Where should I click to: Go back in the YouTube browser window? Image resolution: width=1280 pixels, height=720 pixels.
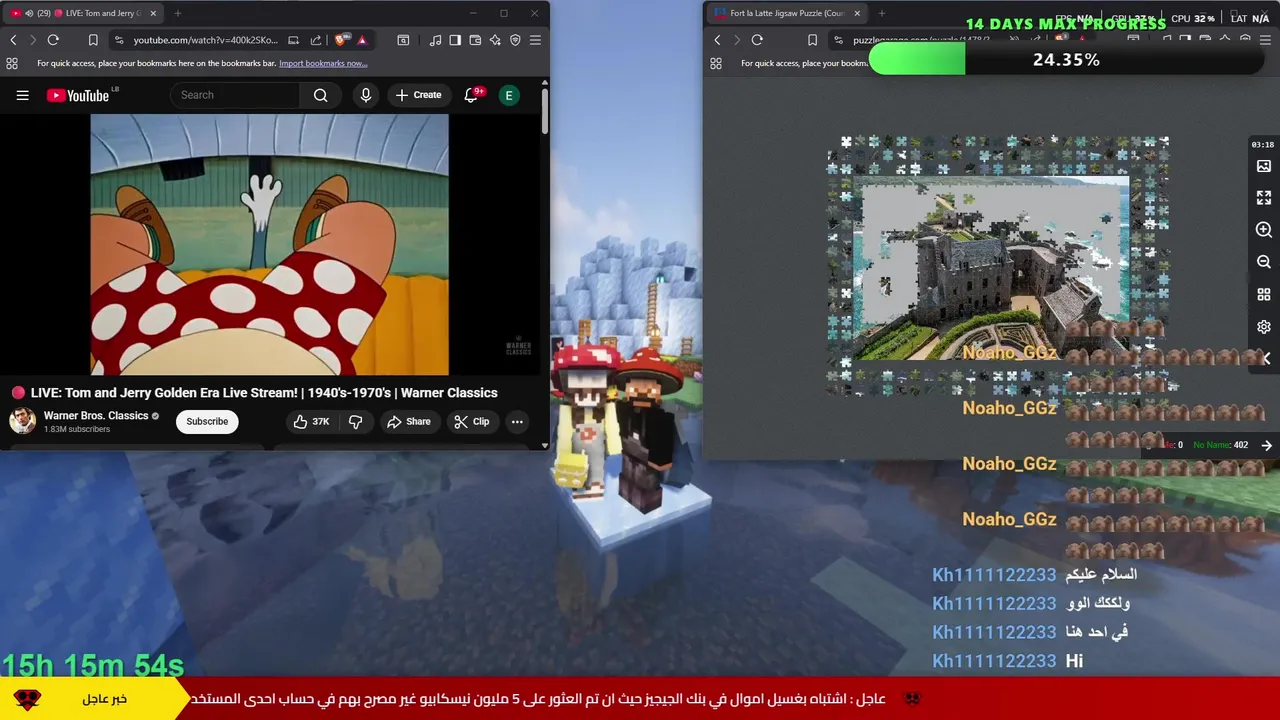pos(13,40)
